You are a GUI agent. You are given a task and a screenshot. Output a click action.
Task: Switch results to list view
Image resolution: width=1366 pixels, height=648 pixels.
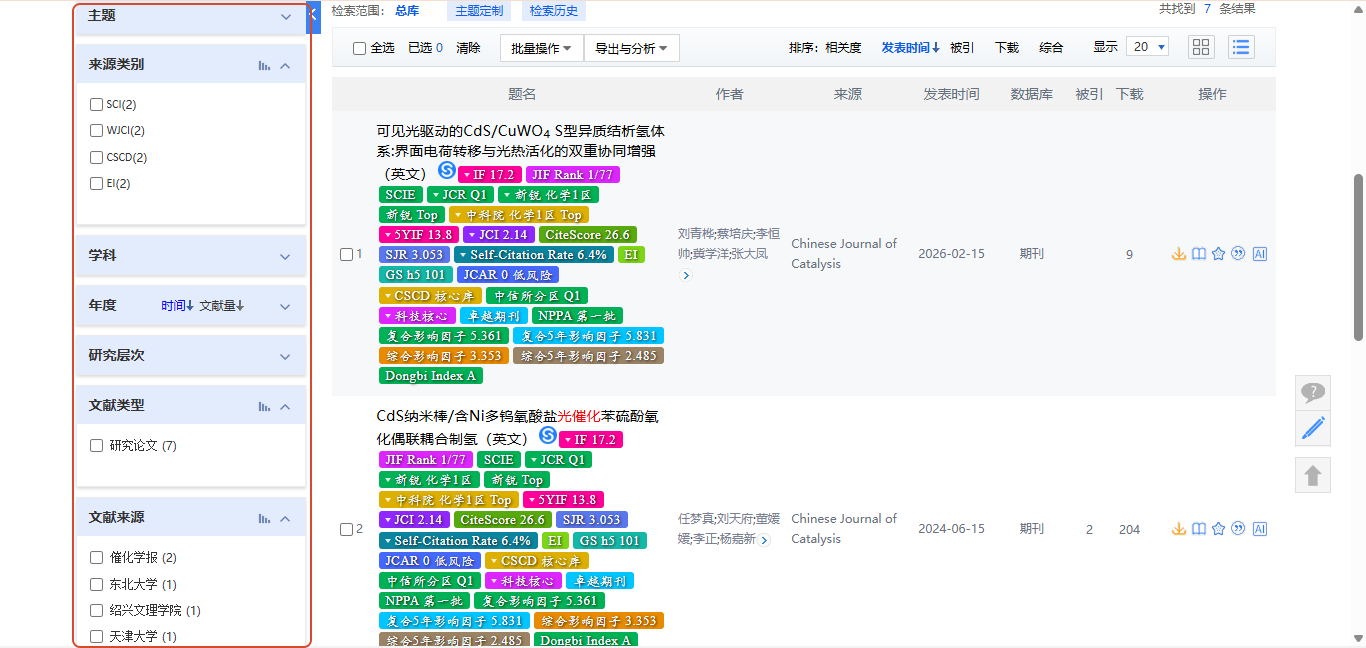[x=1241, y=47]
